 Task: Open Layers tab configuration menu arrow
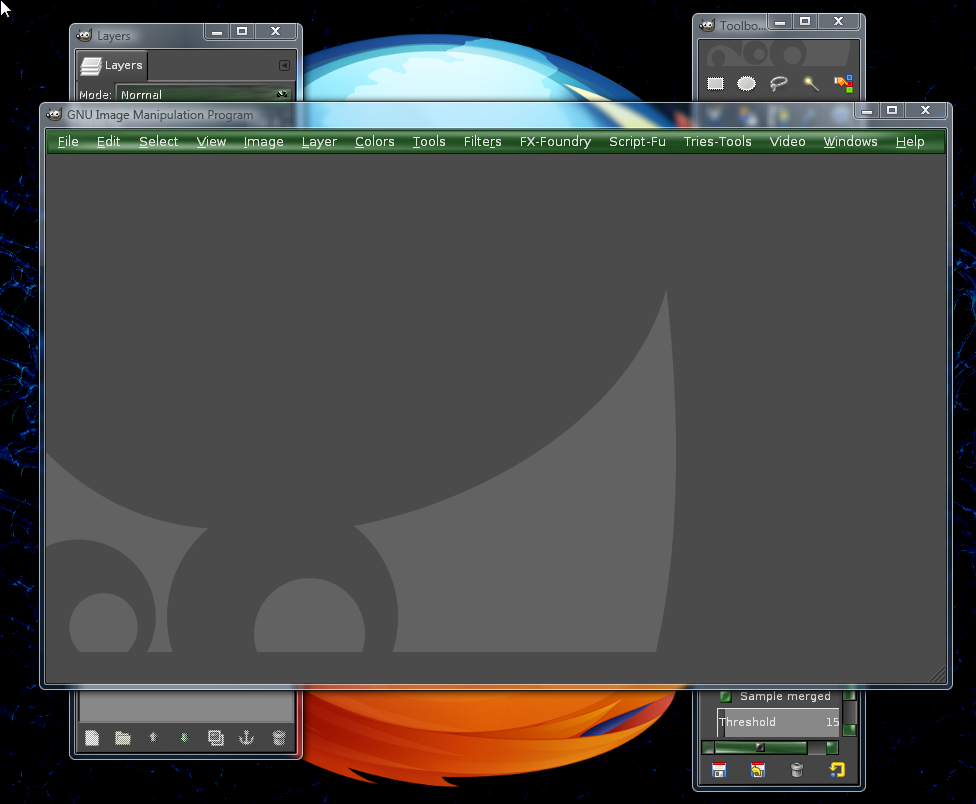(284, 65)
